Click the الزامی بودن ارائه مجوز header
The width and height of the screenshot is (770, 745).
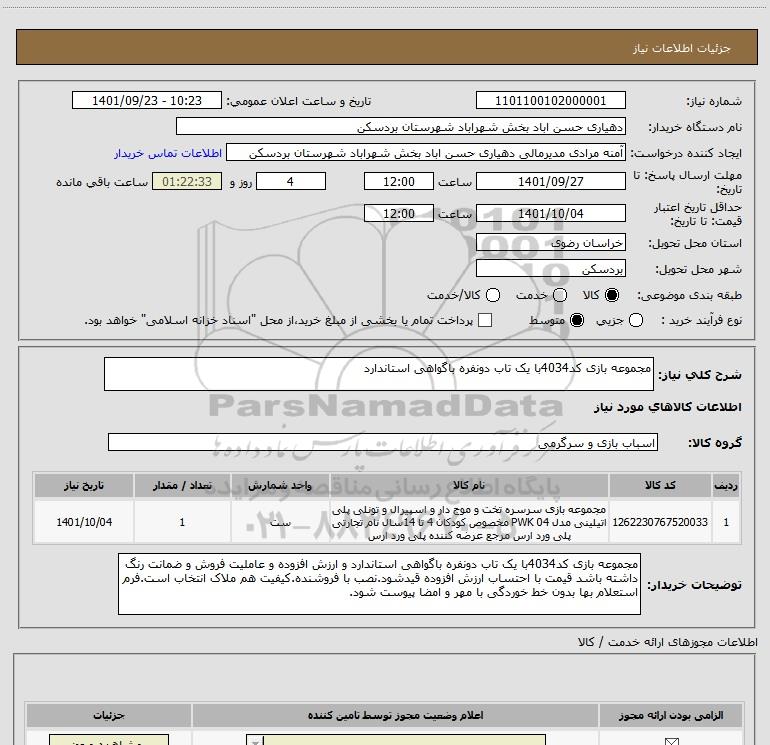(670, 715)
